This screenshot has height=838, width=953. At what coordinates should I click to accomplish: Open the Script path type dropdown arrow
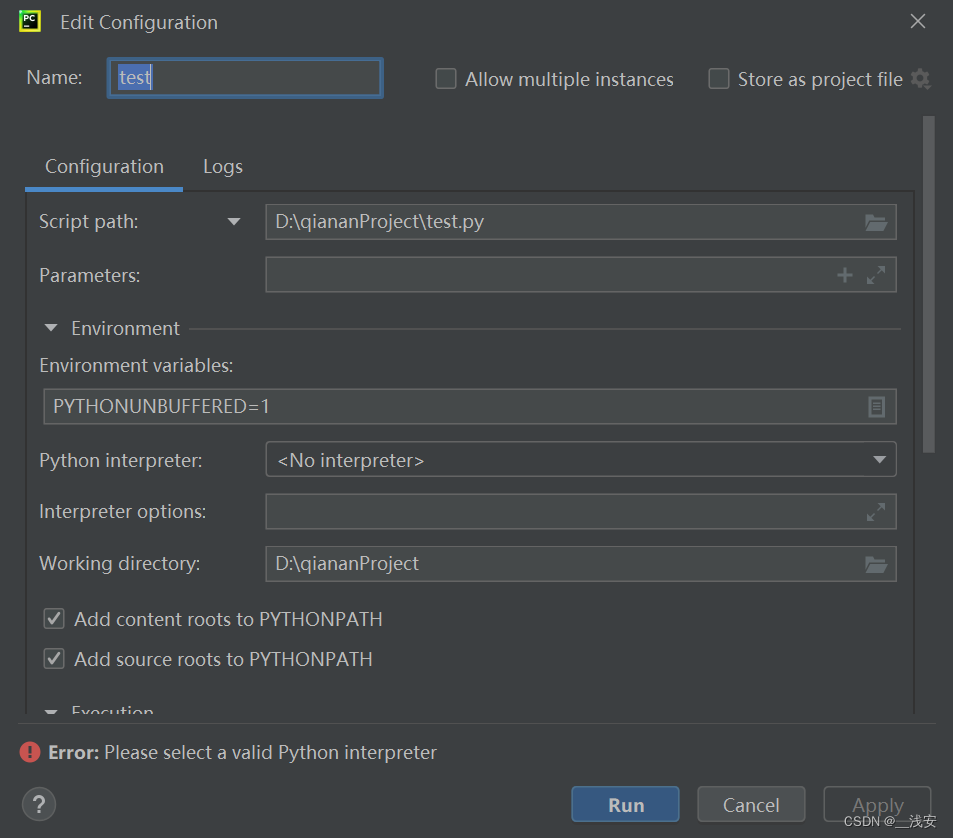[x=234, y=222]
